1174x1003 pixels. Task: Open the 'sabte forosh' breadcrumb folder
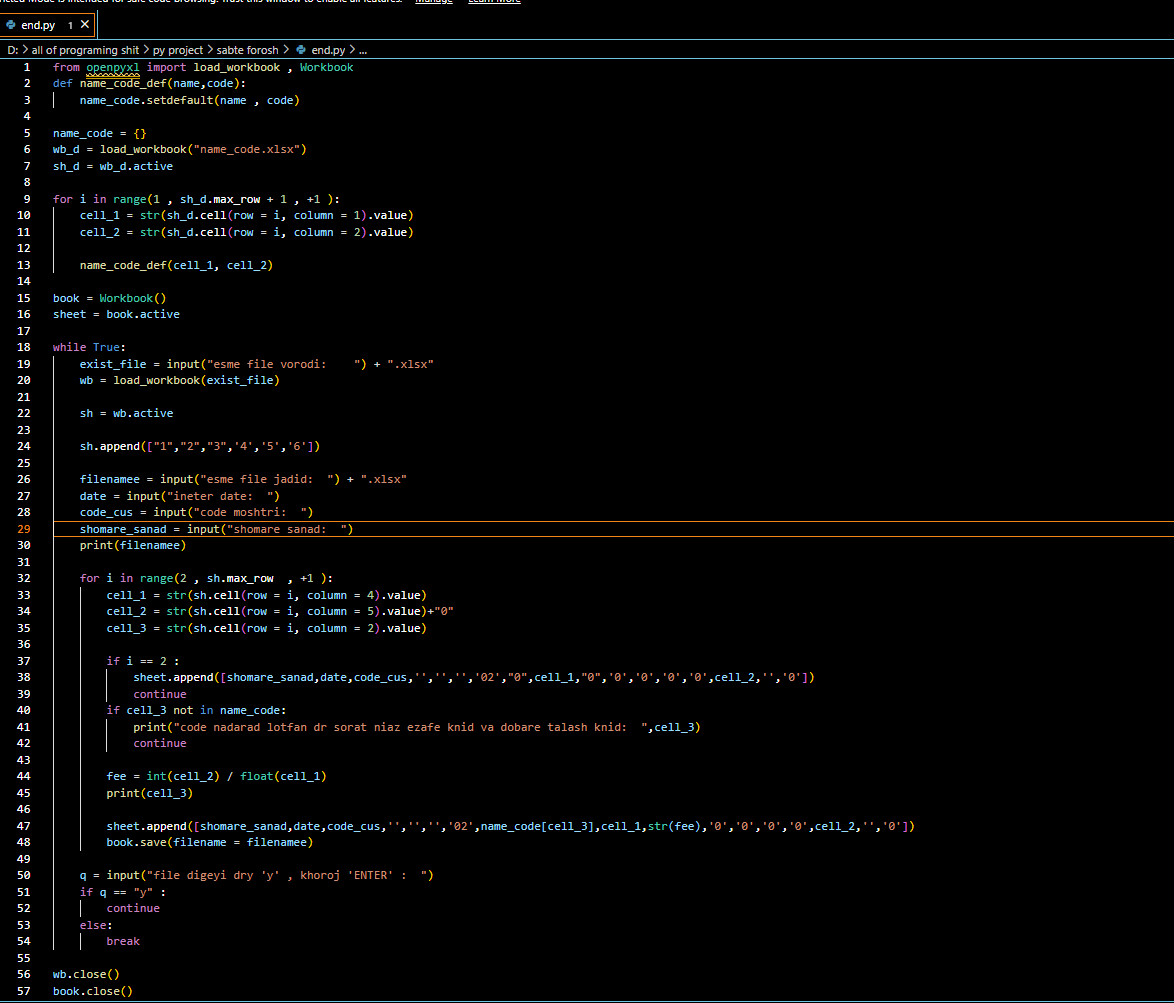pos(247,50)
